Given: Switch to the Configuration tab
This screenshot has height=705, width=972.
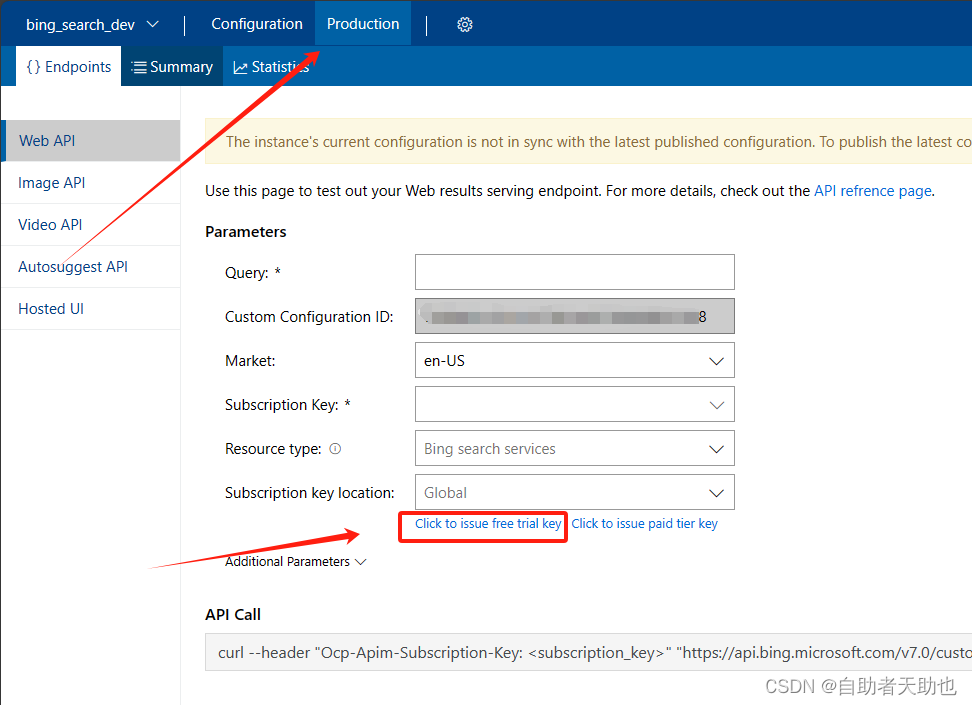Looking at the screenshot, I should (257, 24).
